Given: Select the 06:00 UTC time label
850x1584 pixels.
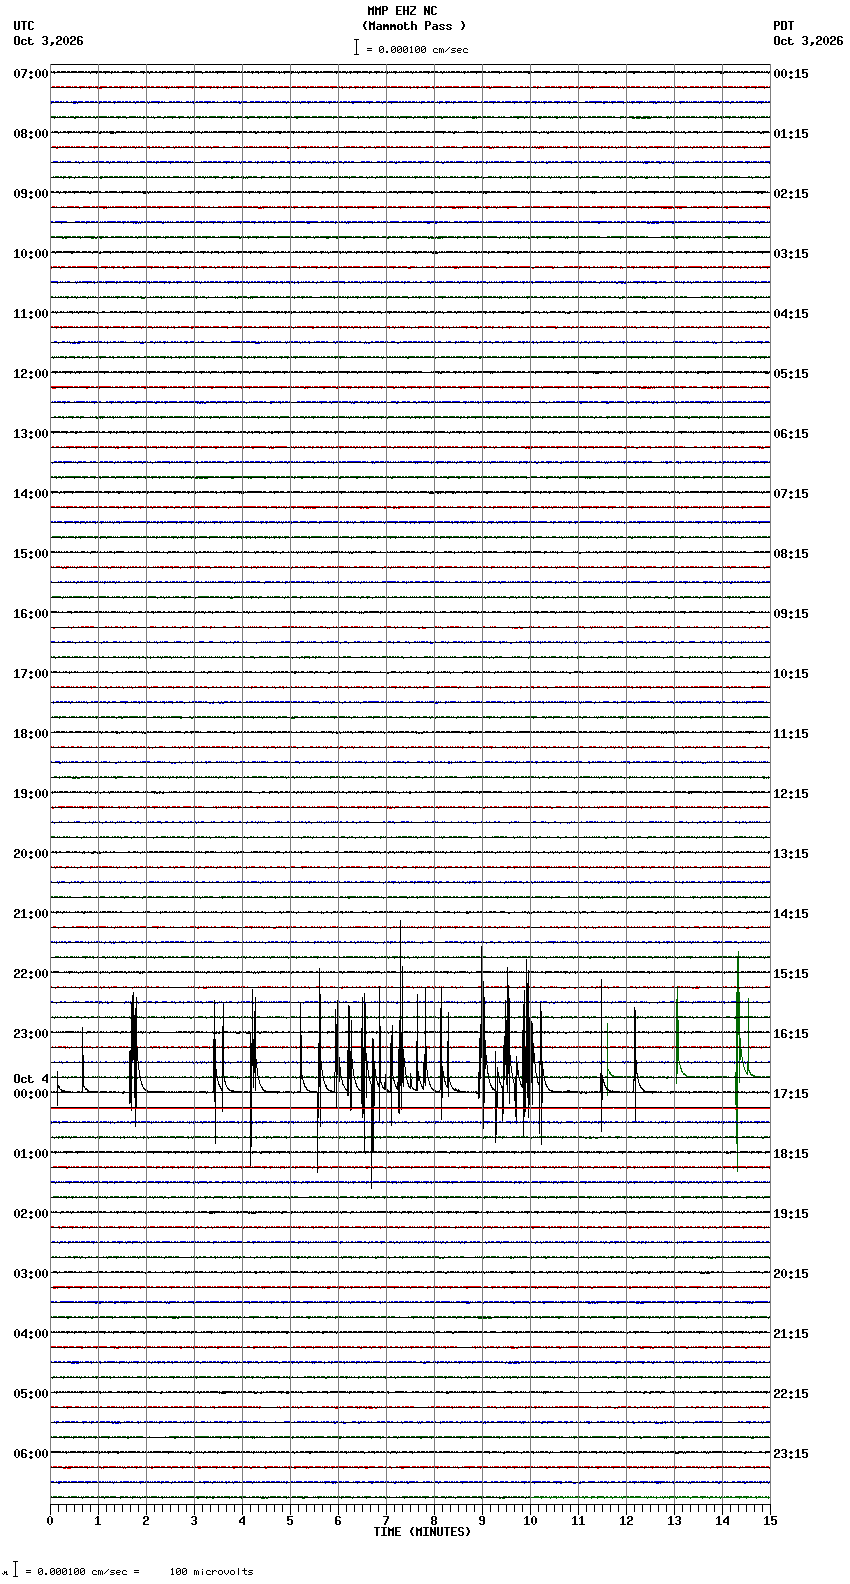Looking at the screenshot, I should [x=30, y=1454].
